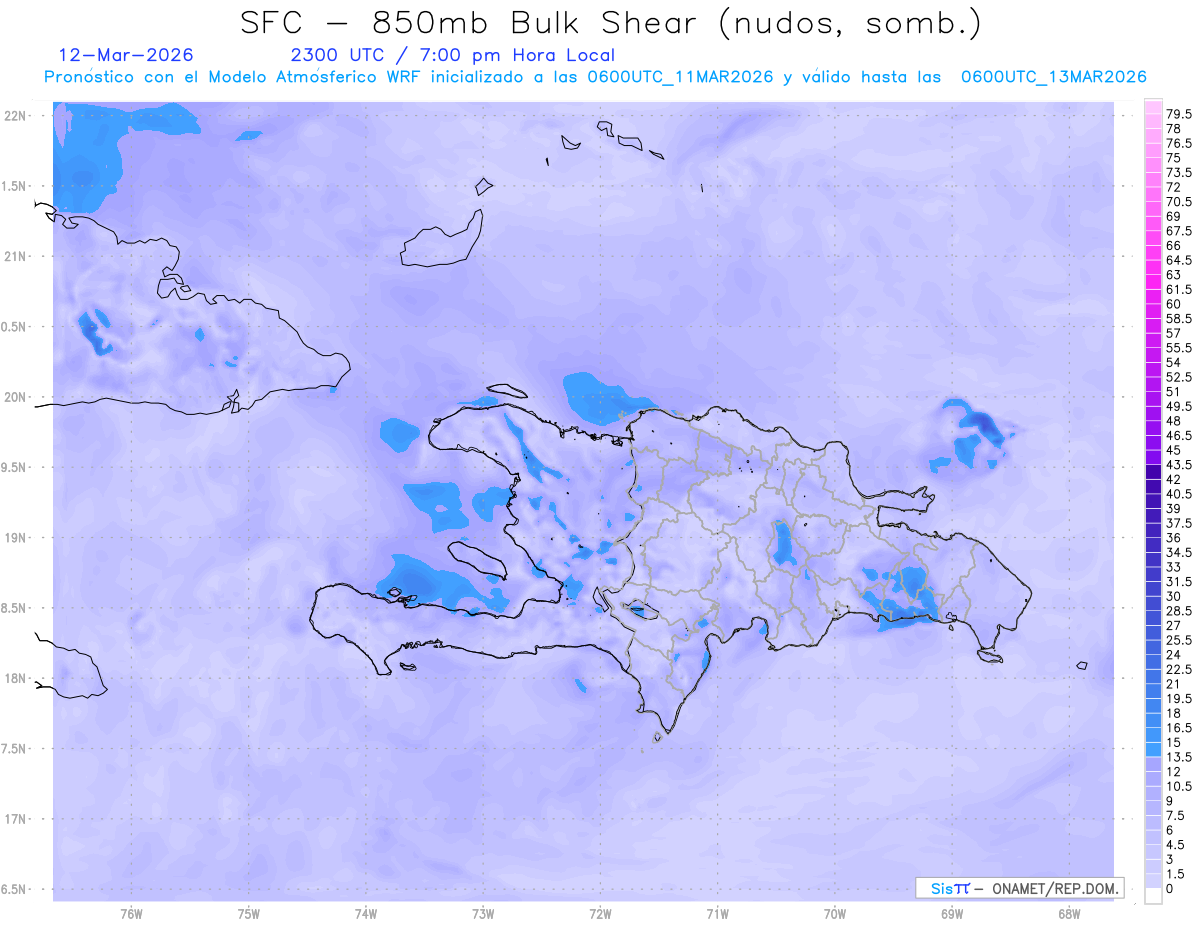Click the chart title 'SFC – 850mb Bulk Shear'

(x=475, y=22)
